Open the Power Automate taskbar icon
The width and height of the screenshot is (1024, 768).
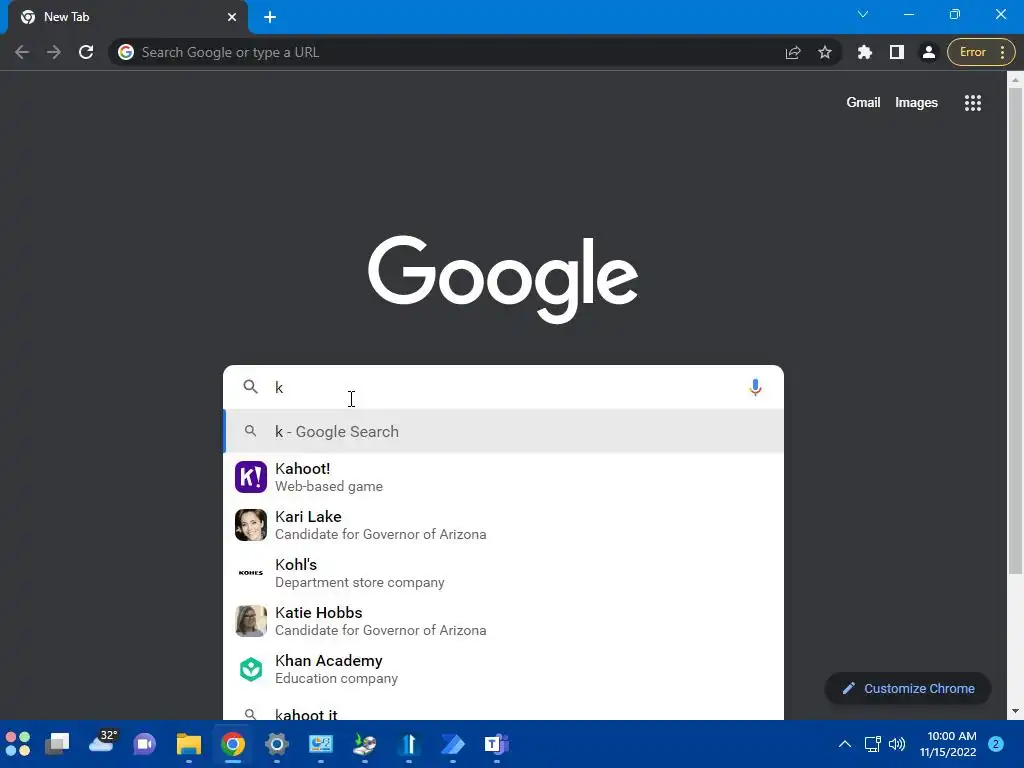[x=453, y=744]
